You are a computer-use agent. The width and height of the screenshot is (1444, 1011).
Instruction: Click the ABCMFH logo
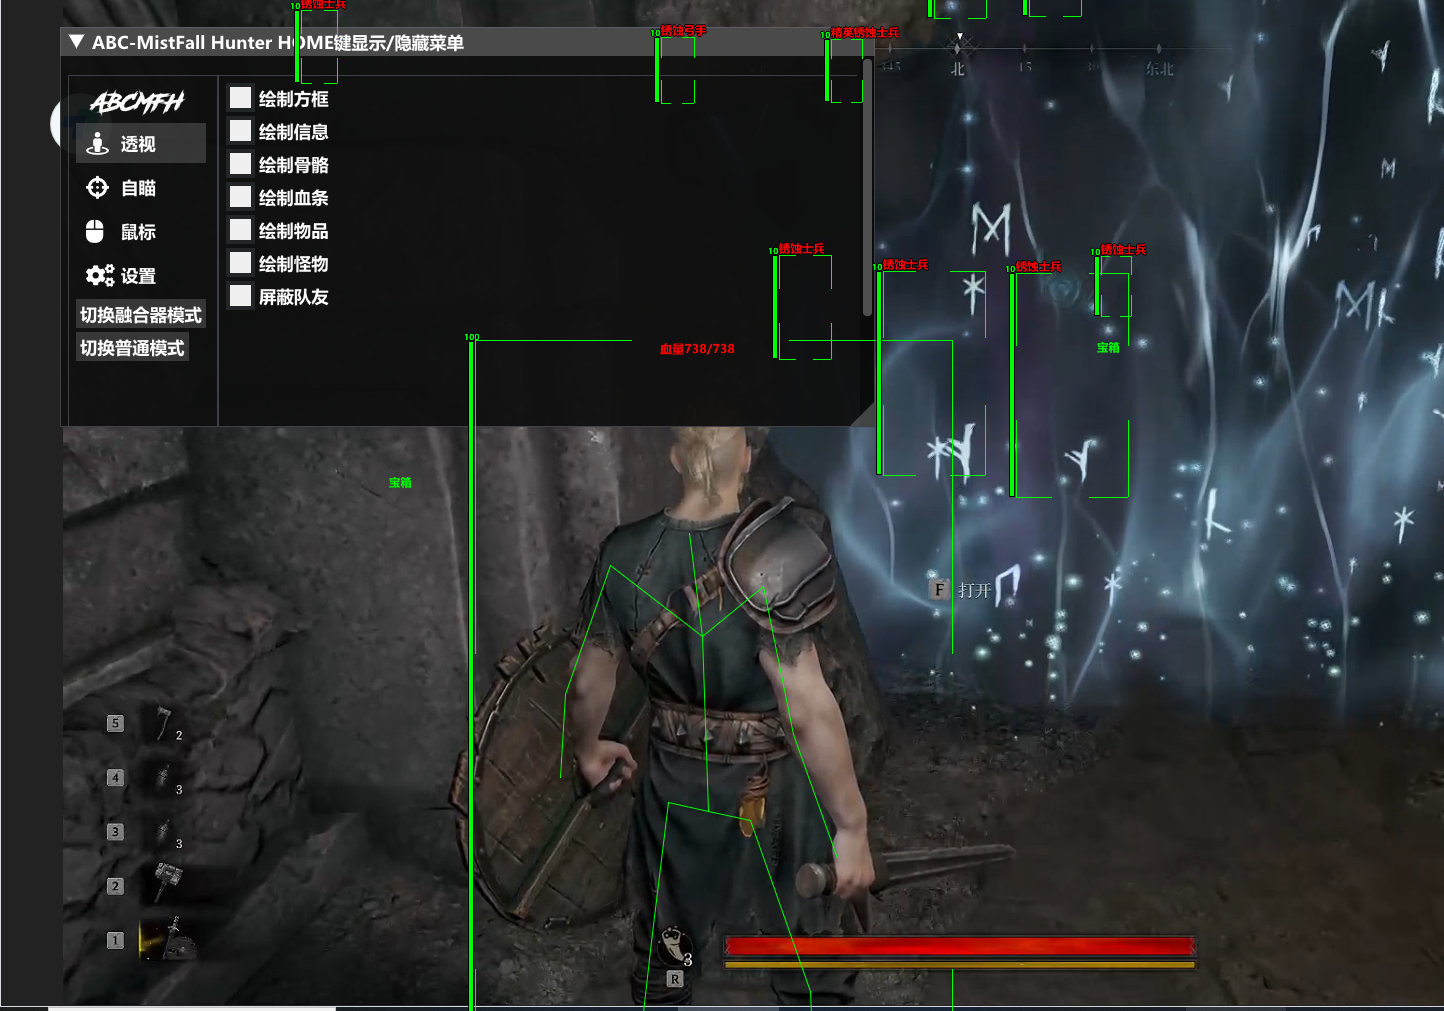137,102
